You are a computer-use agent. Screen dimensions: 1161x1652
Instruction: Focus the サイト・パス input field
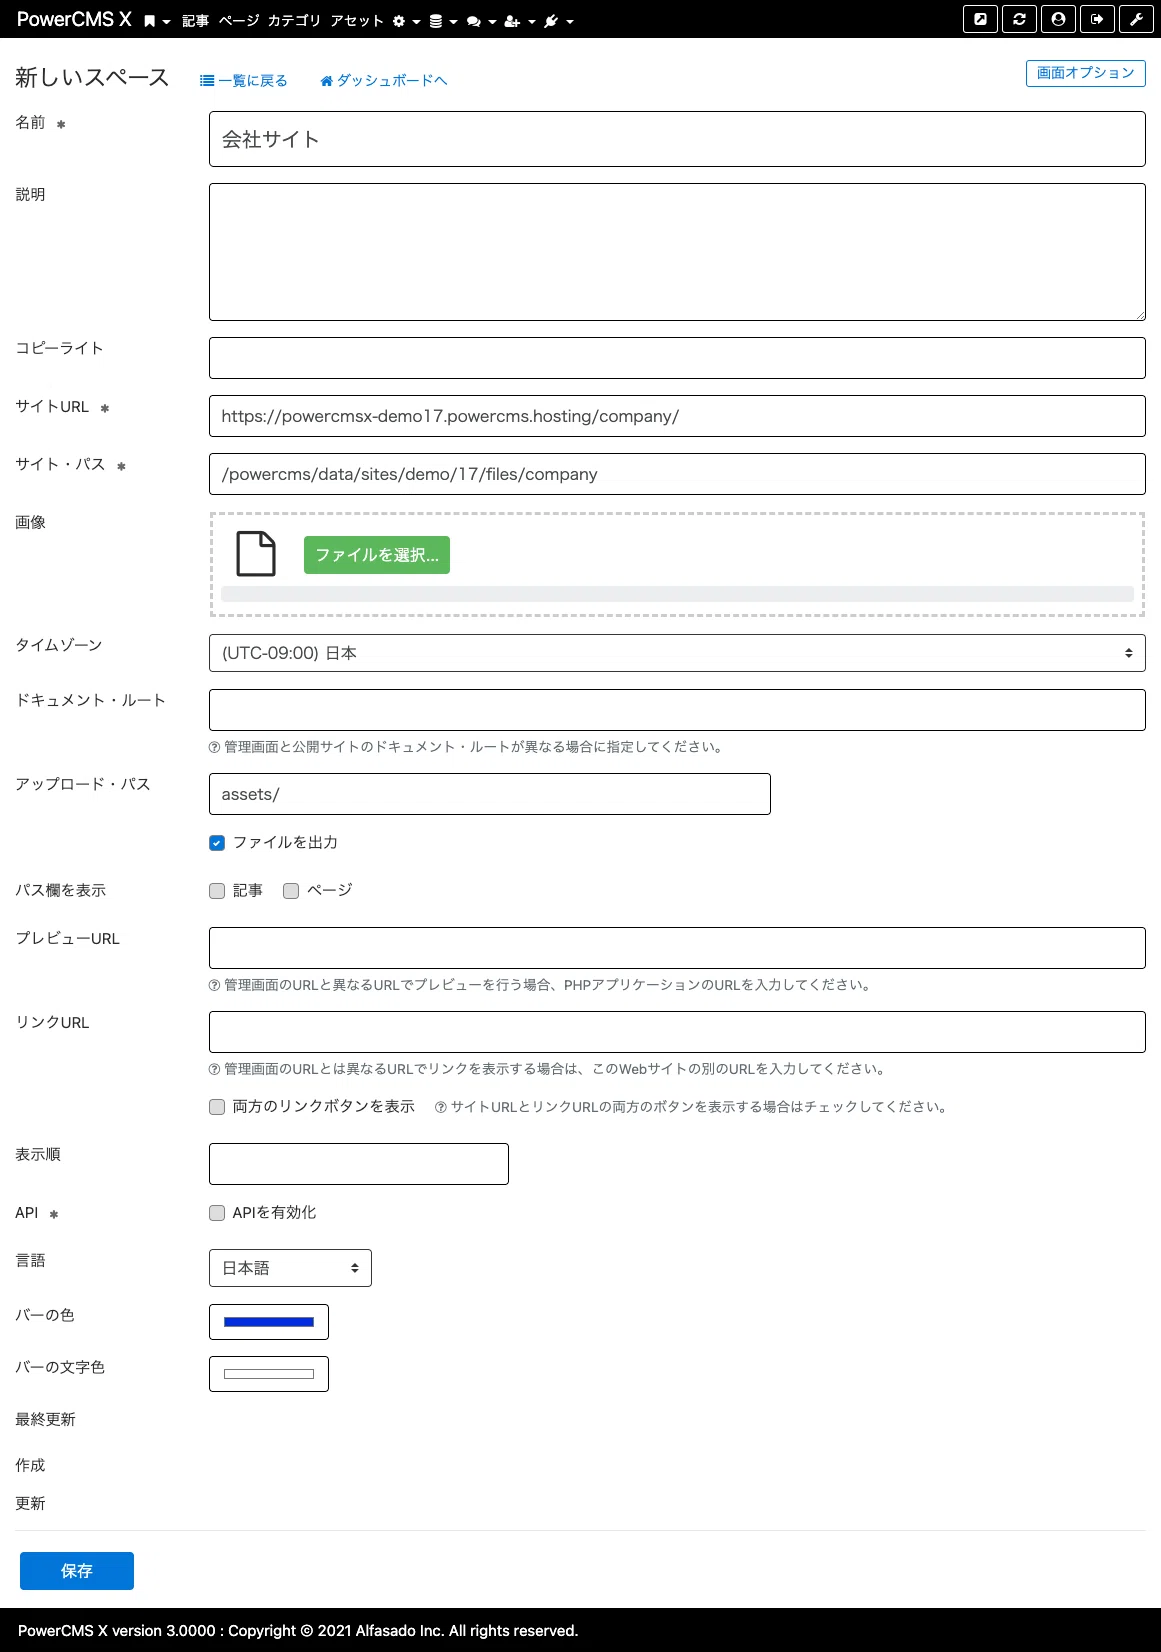point(677,474)
